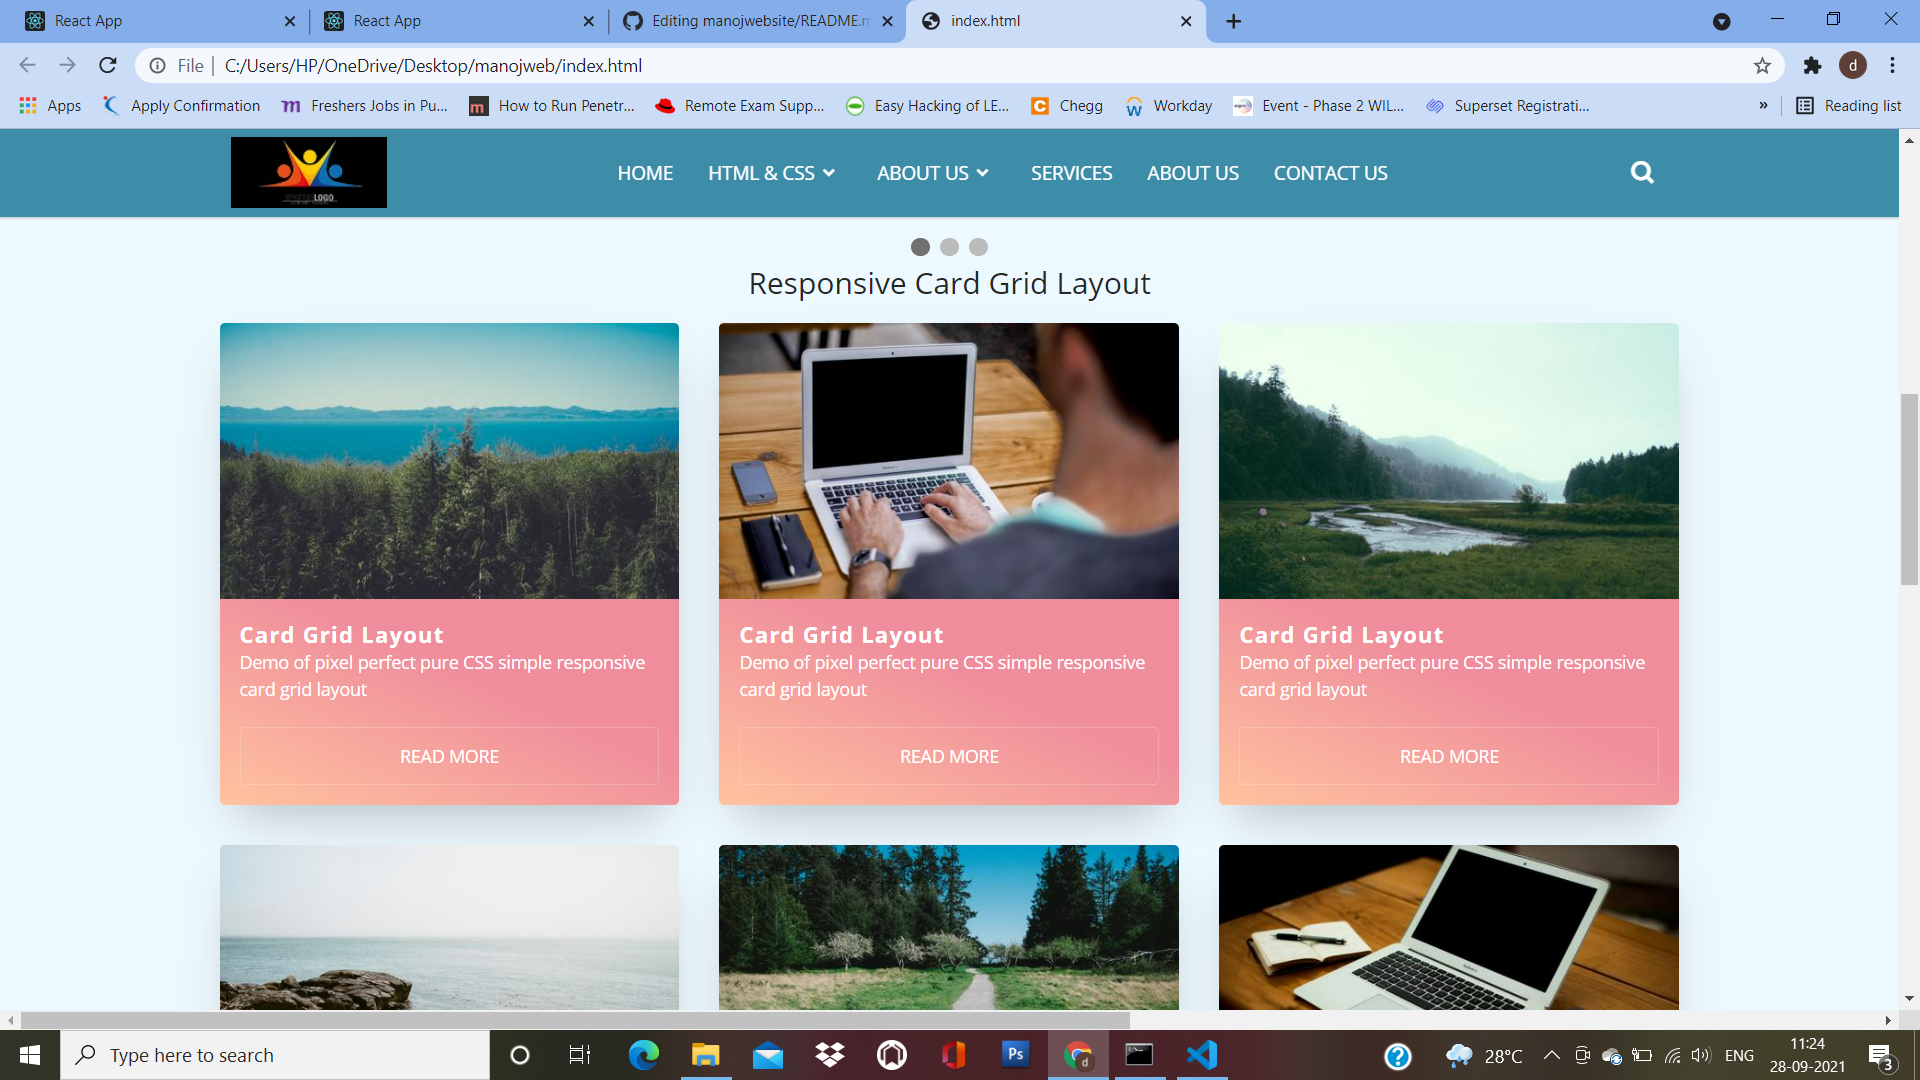Open the Workday bookmark
This screenshot has height=1080, width=1920.
tap(1168, 106)
